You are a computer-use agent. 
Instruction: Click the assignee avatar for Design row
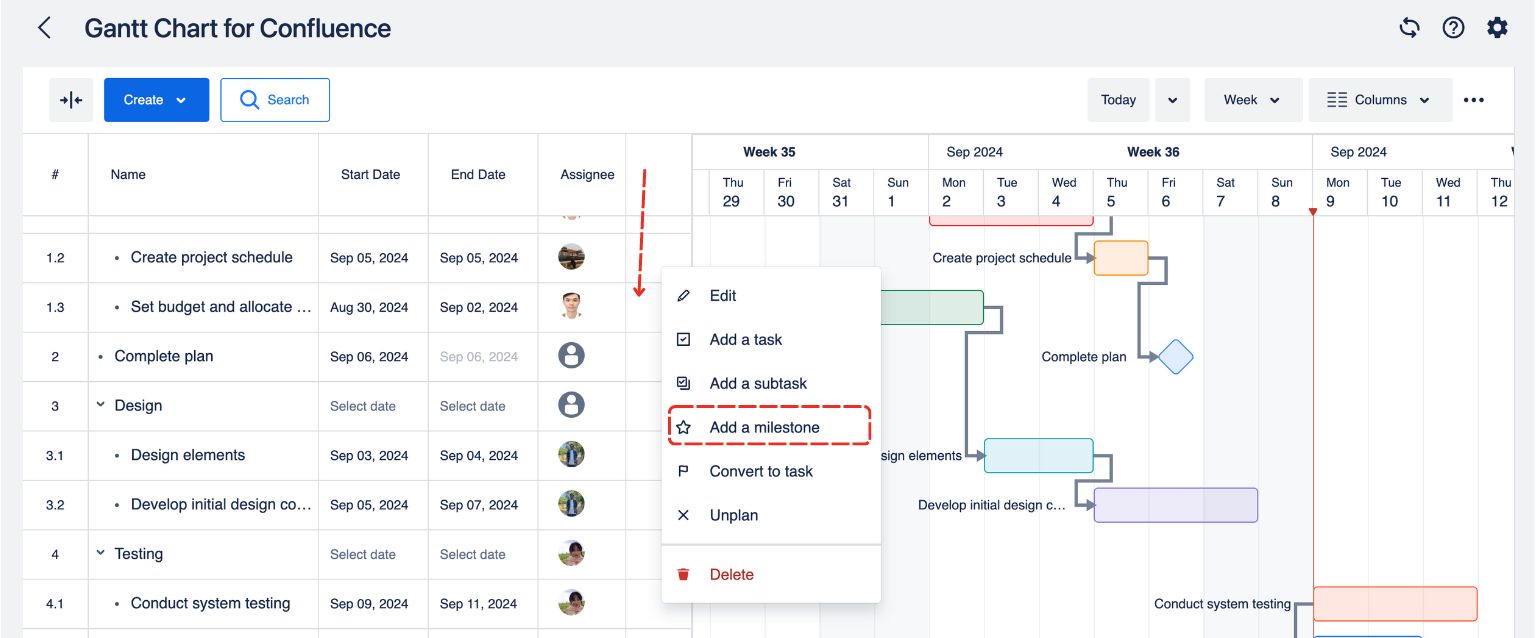pyautogui.click(x=571, y=405)
